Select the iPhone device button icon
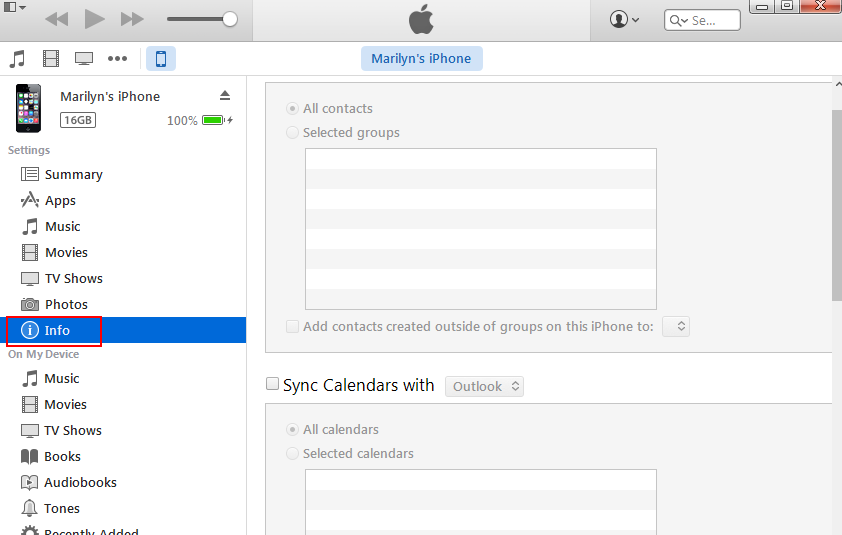This screenshot has height=535, width=842. 160,59
